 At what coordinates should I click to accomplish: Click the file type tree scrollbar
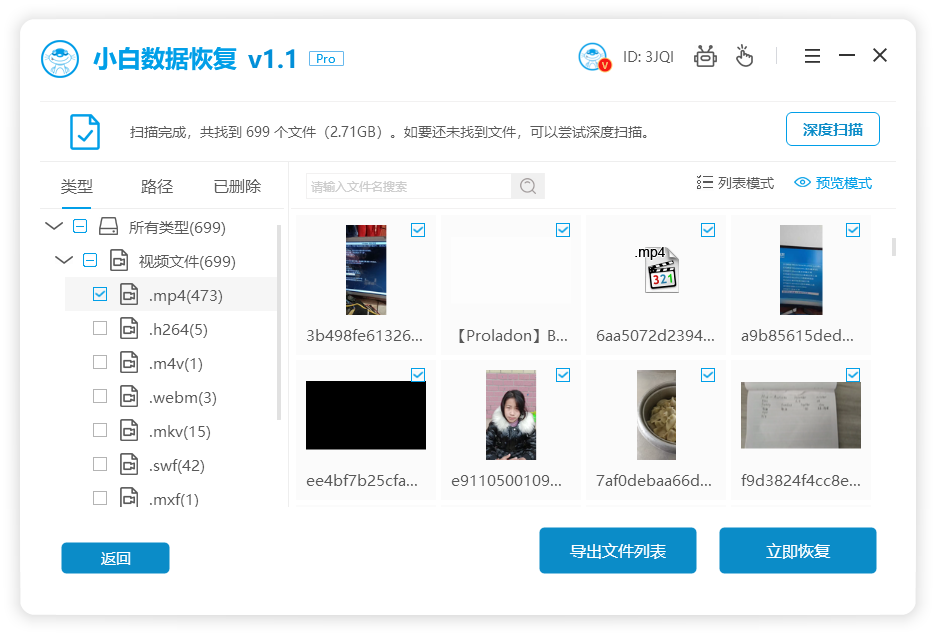pos(279,322)
